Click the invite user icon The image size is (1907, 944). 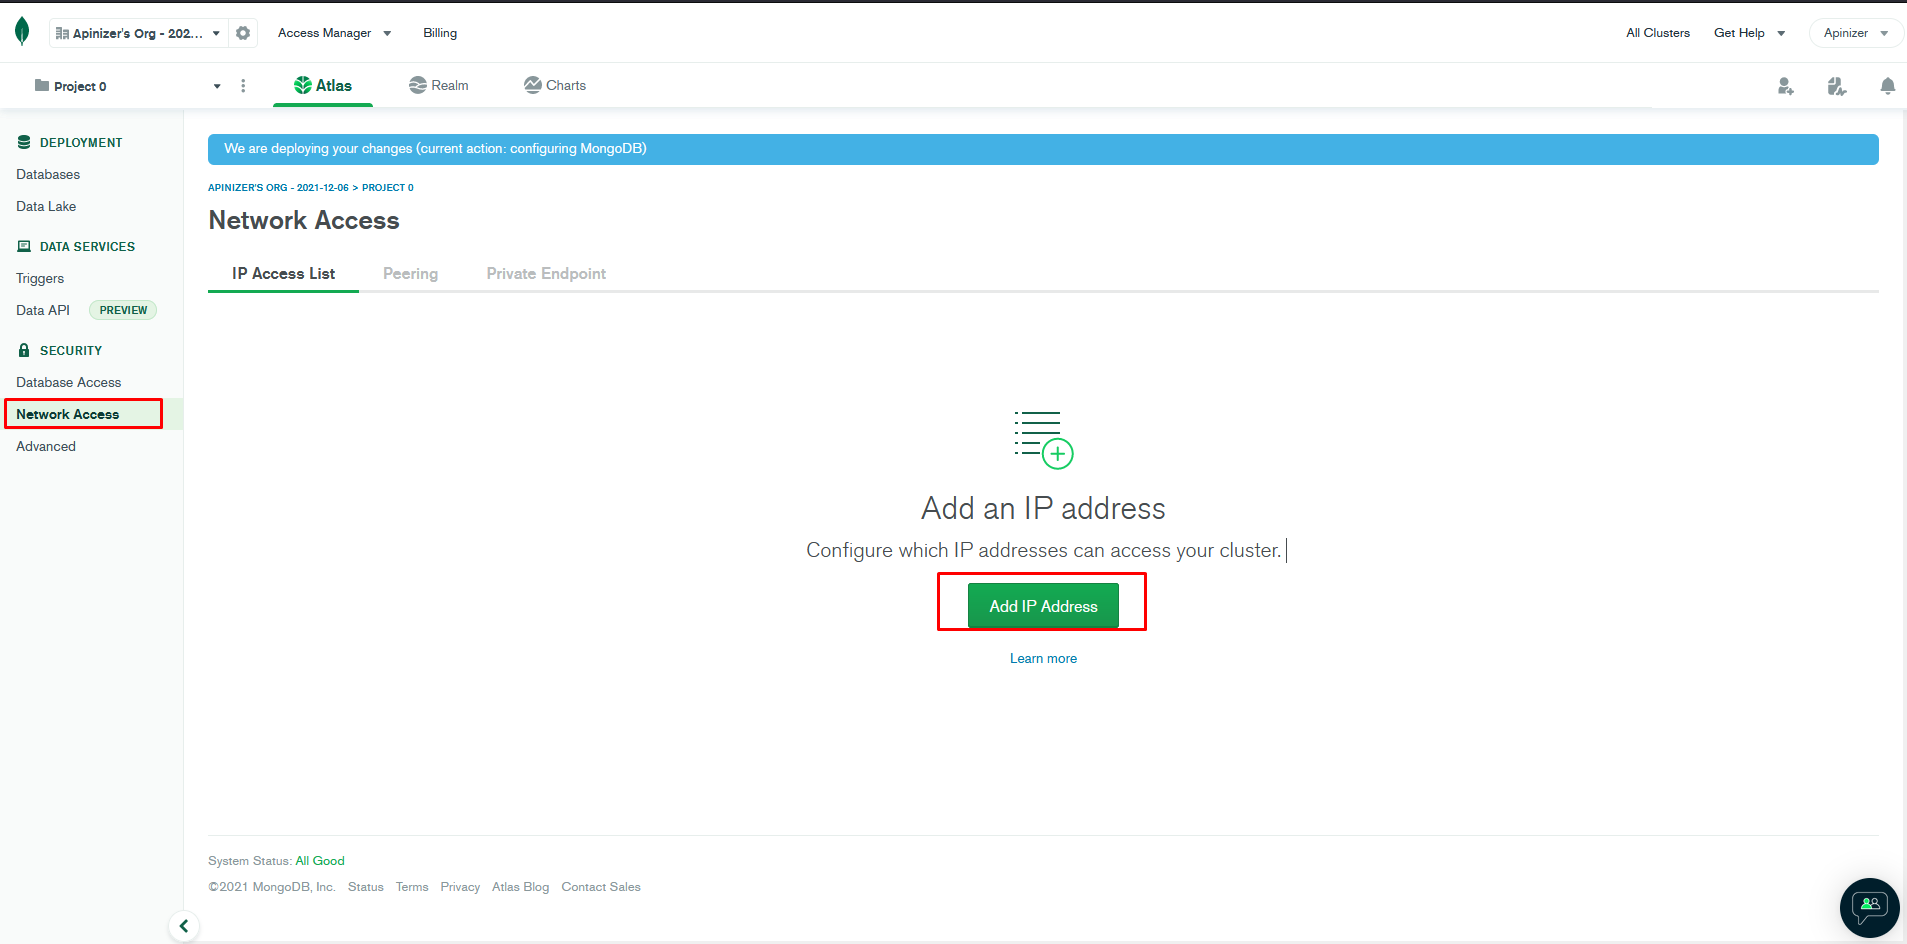click(x=1785, y=86)
